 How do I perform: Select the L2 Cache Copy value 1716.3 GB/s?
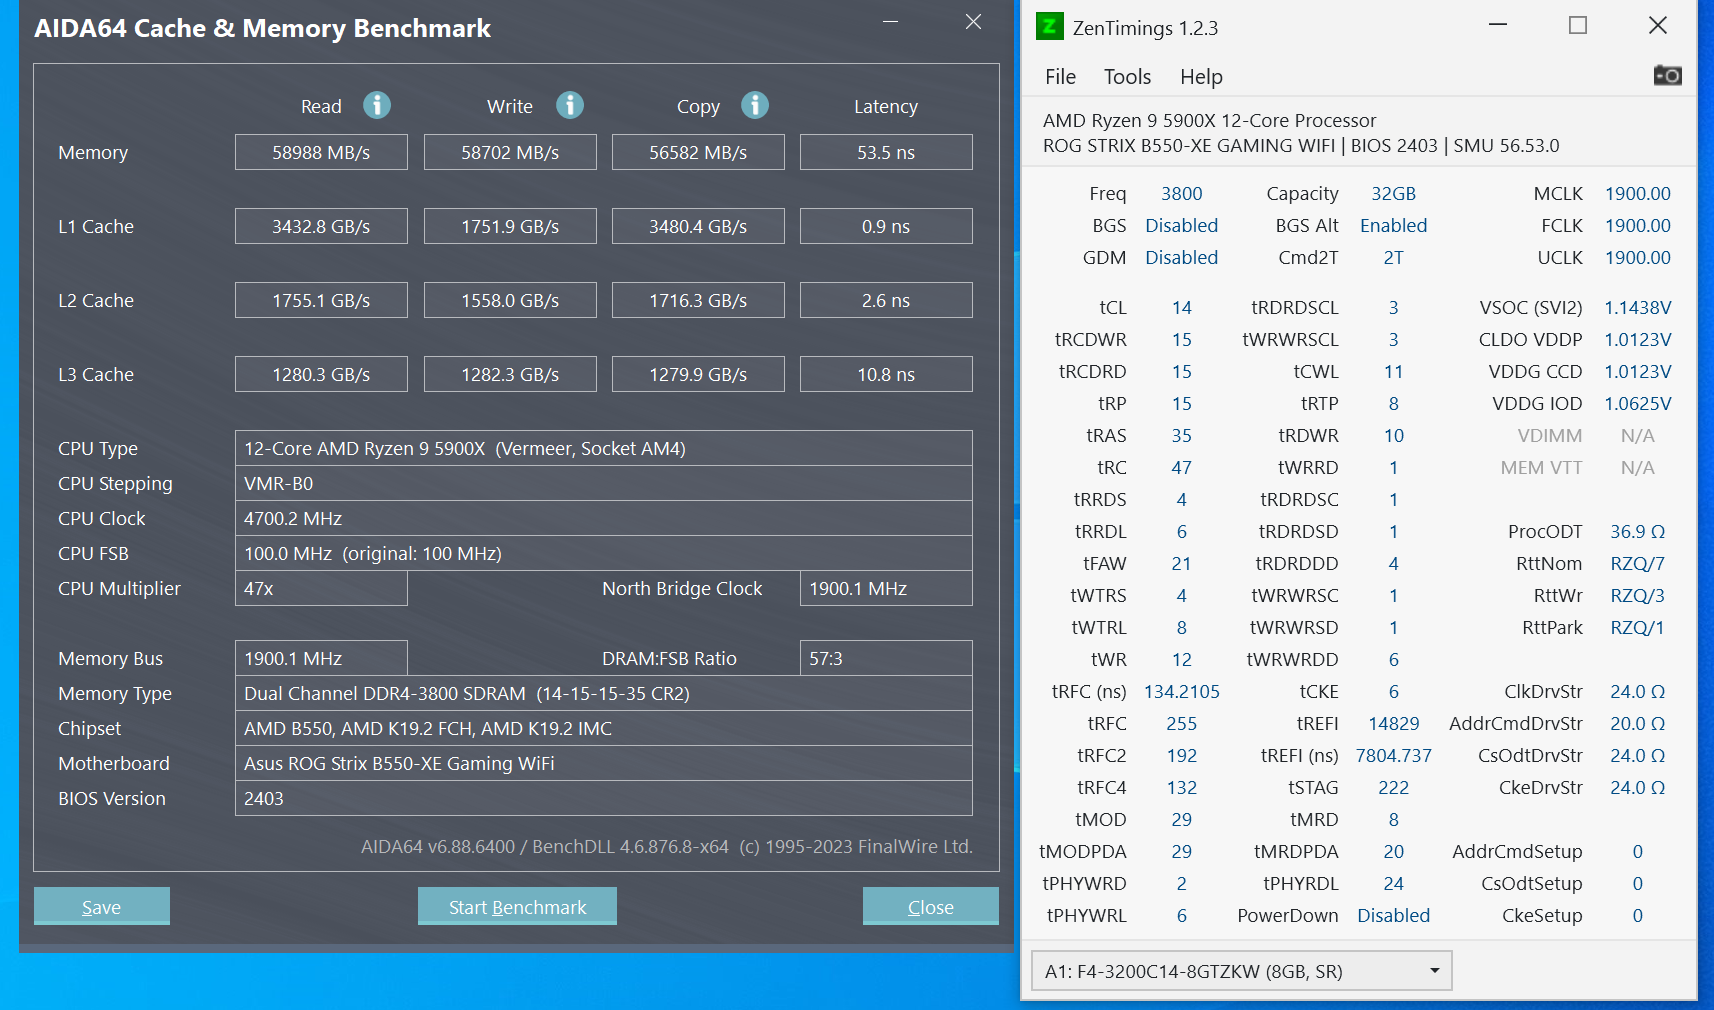point(698,300)
